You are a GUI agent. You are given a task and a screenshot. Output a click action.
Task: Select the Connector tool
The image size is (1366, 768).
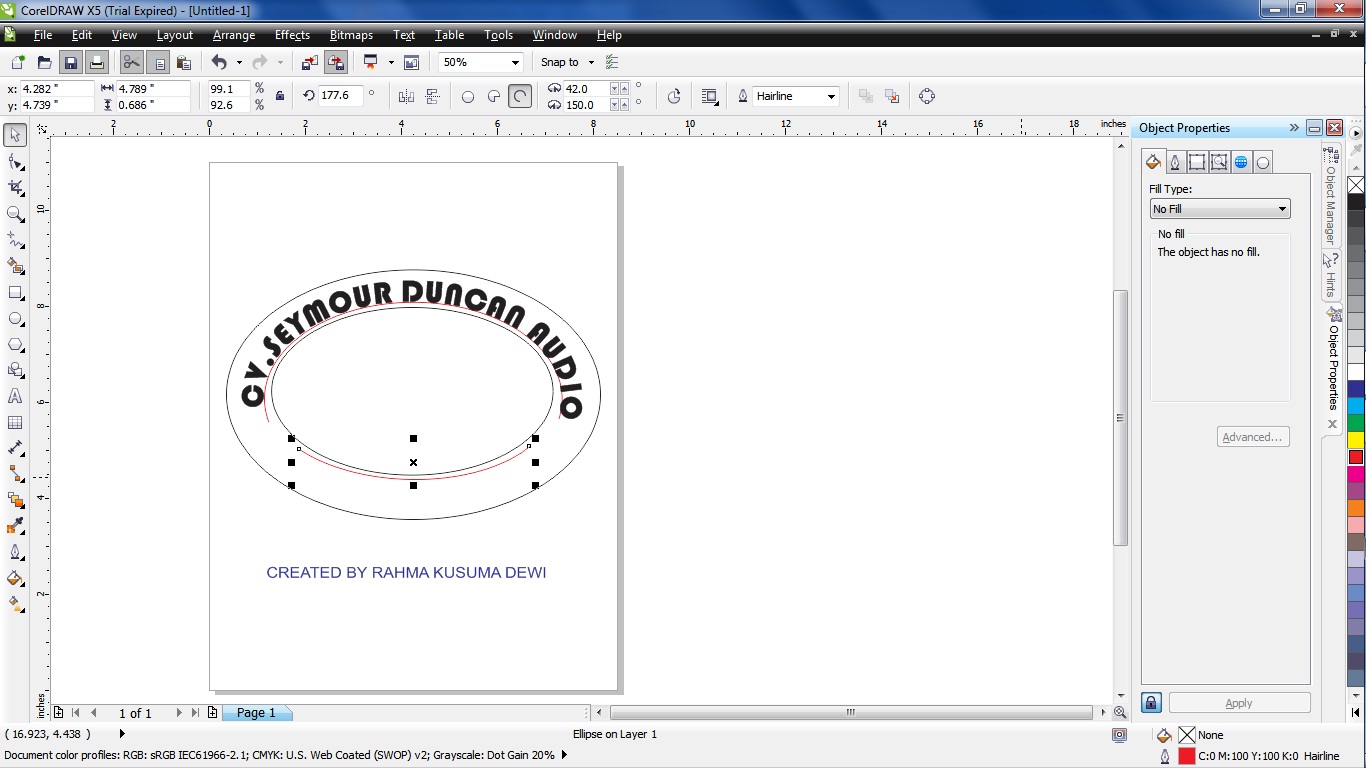15,474
